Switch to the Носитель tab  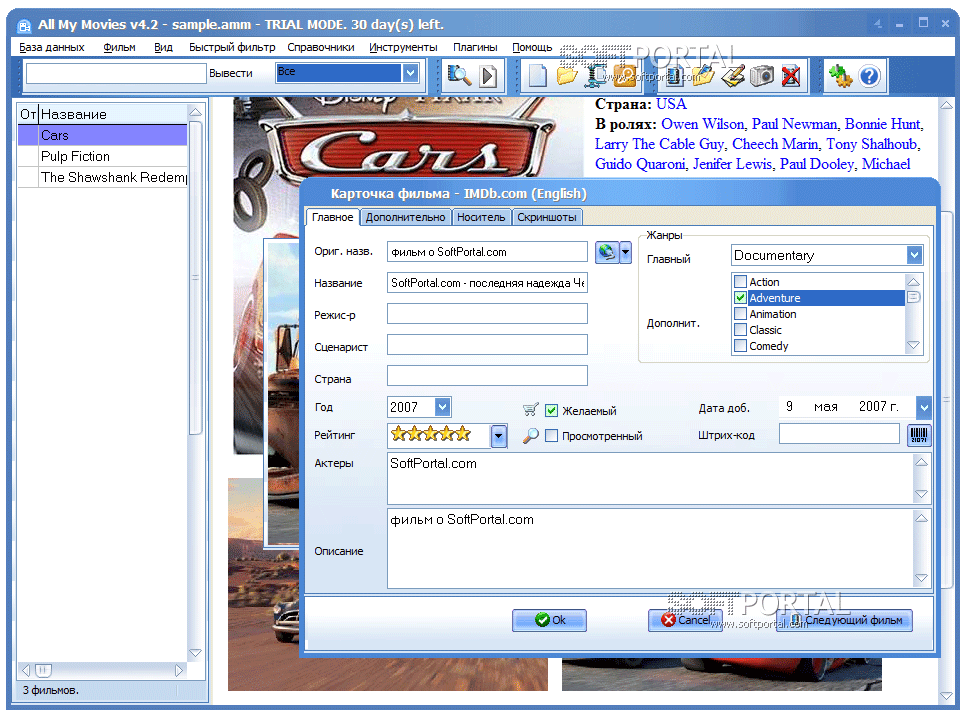pyautogui.click(x=481, y=217)
